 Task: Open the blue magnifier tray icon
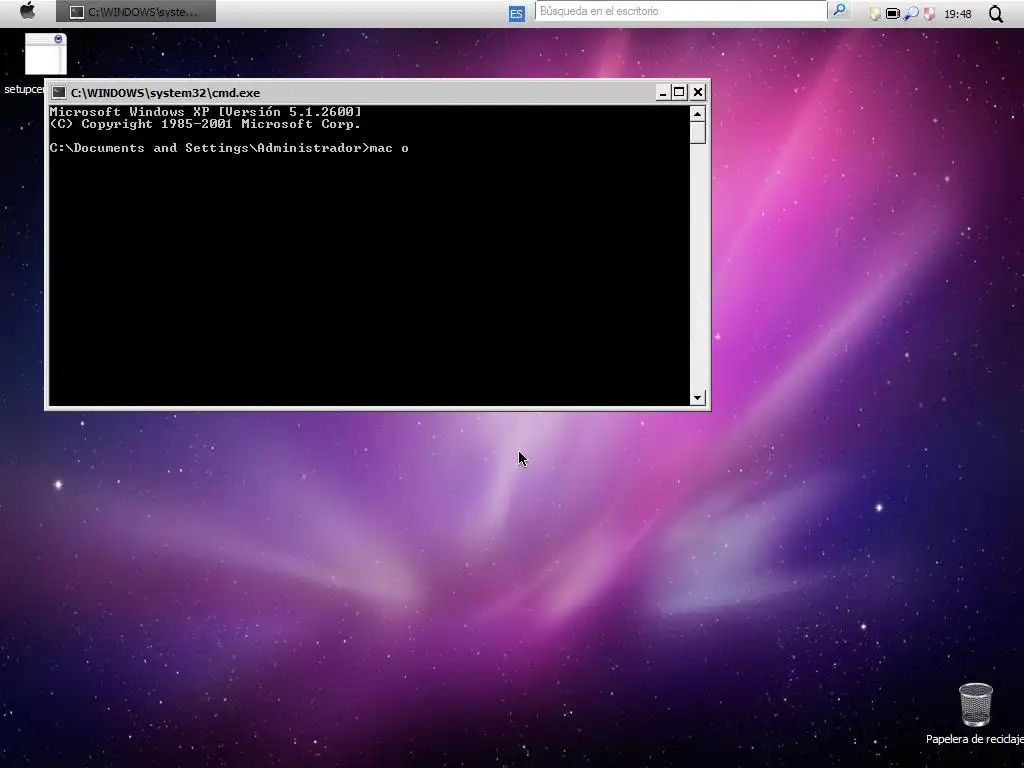(x=911, y=14)
